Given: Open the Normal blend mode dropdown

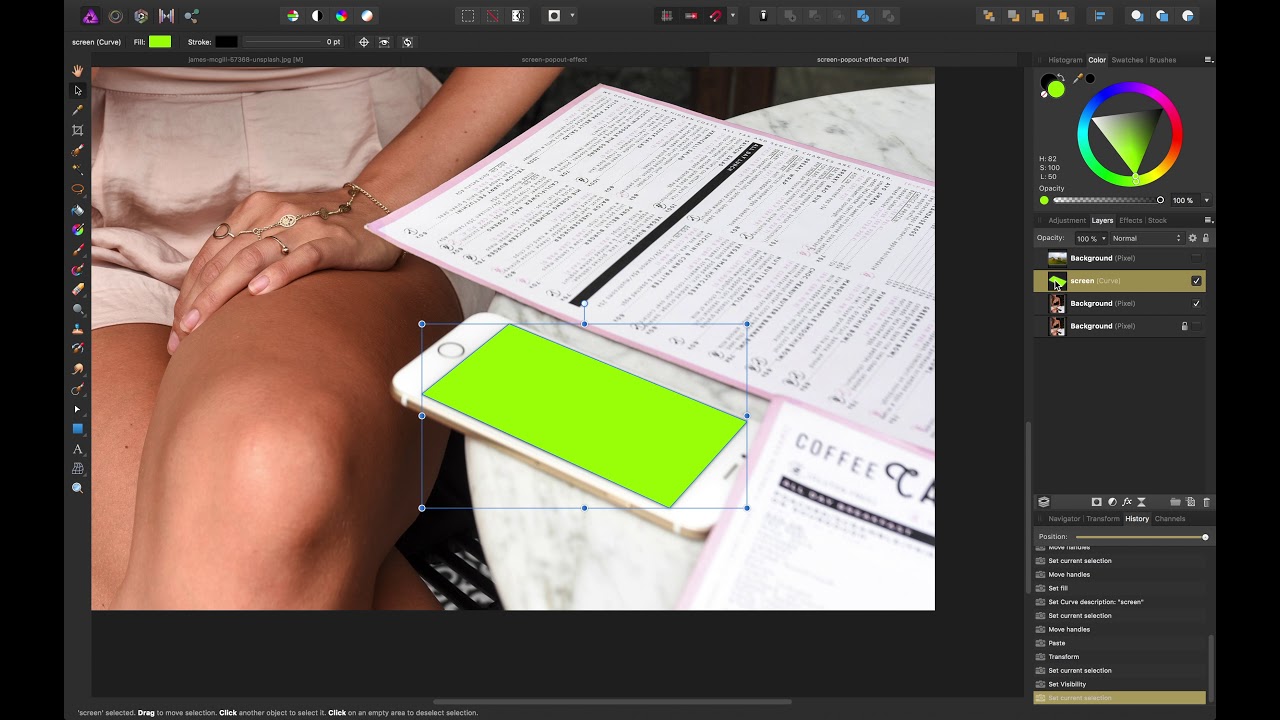Looking at the screenshot, I should pyautogui.click(x=1146, y=238).
